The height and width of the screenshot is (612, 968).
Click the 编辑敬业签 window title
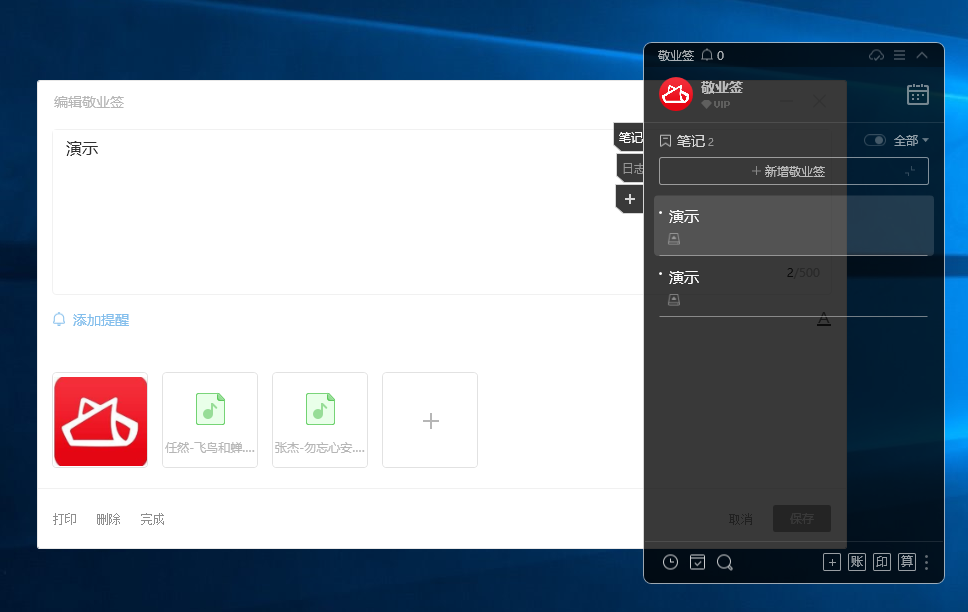tap(89, 102)
